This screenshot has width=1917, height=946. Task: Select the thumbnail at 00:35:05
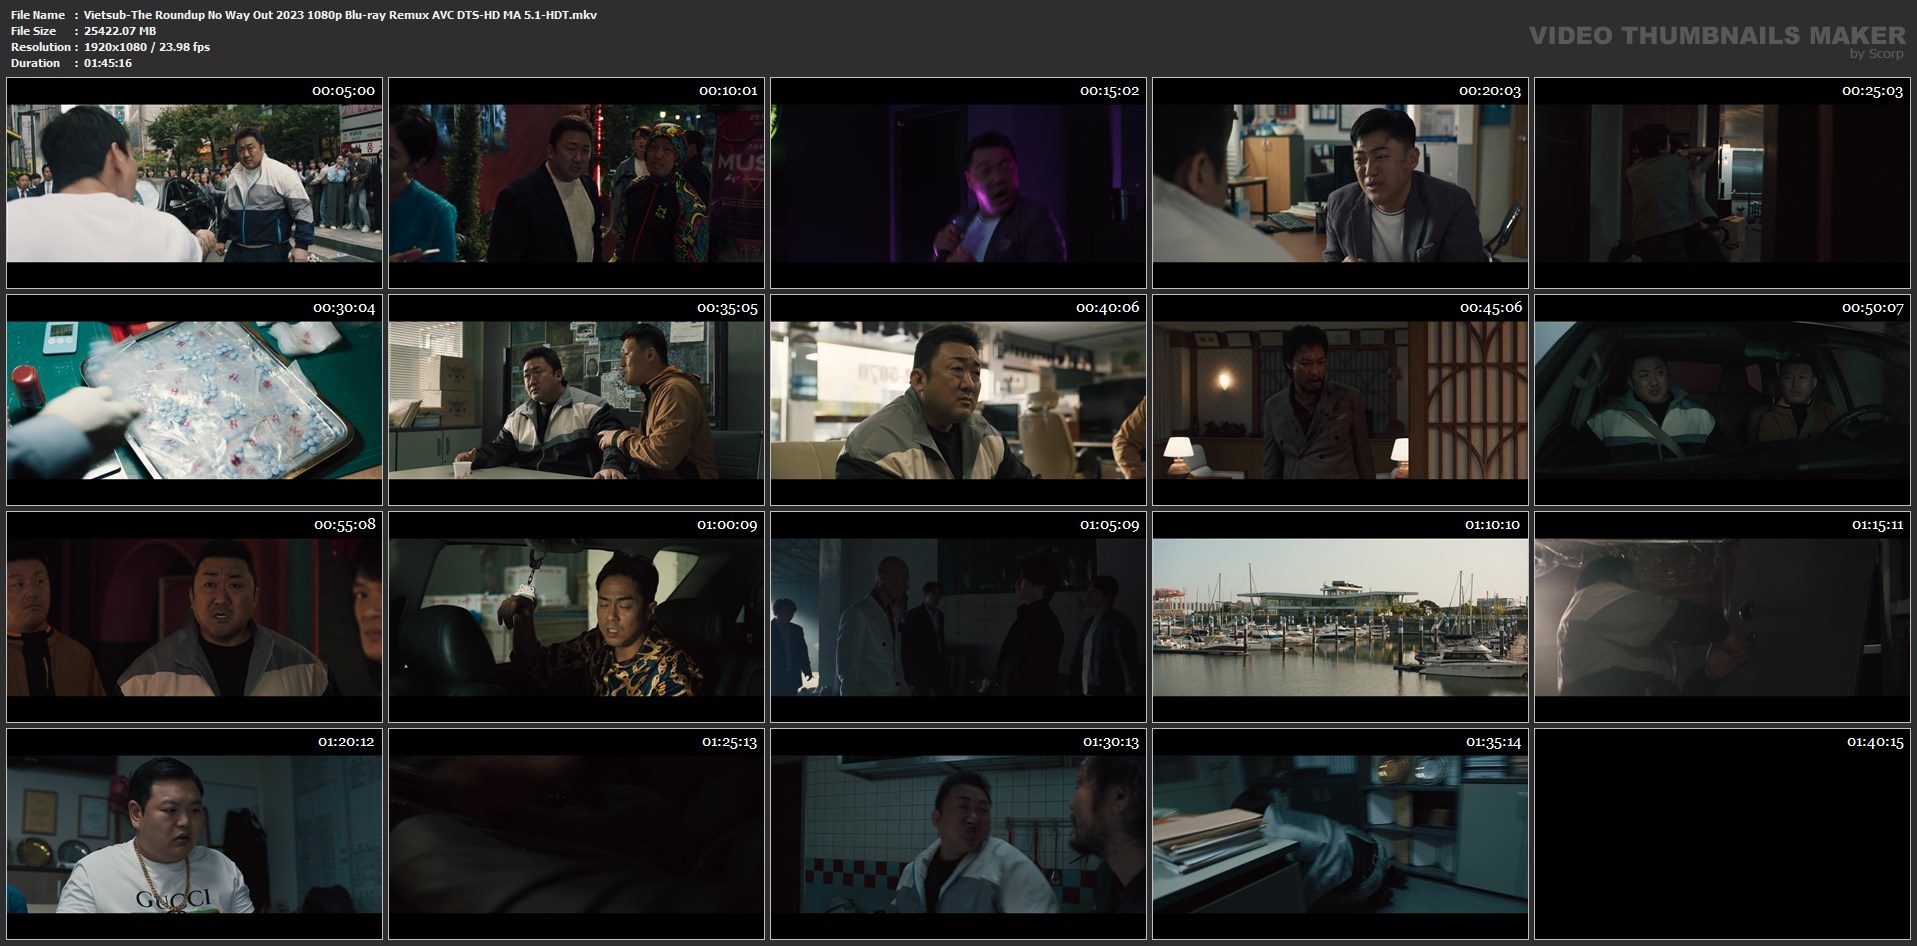(576, 400)
